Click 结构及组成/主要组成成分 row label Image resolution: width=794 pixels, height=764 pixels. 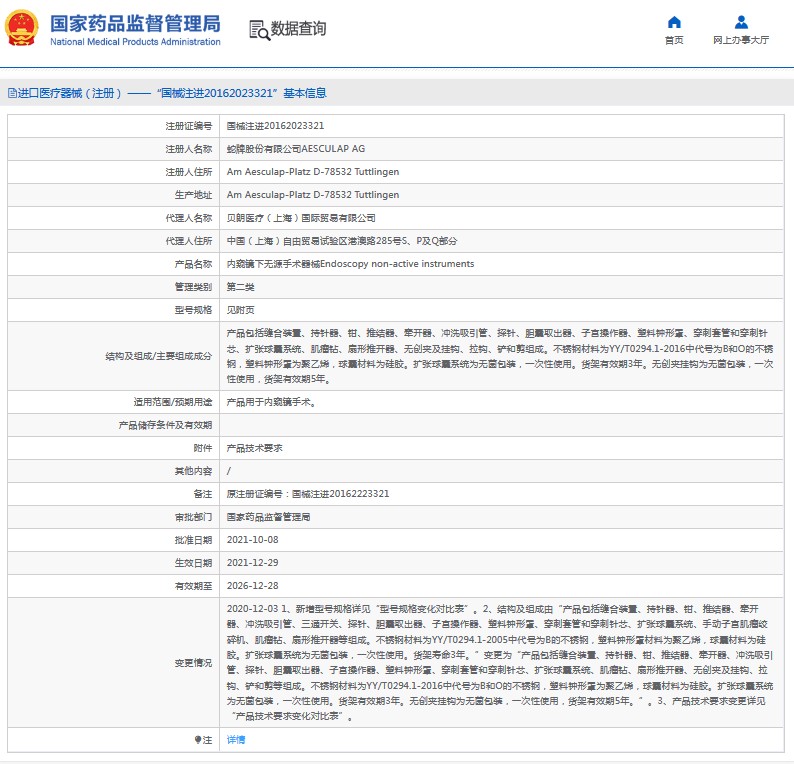click(x=158, y=356)
